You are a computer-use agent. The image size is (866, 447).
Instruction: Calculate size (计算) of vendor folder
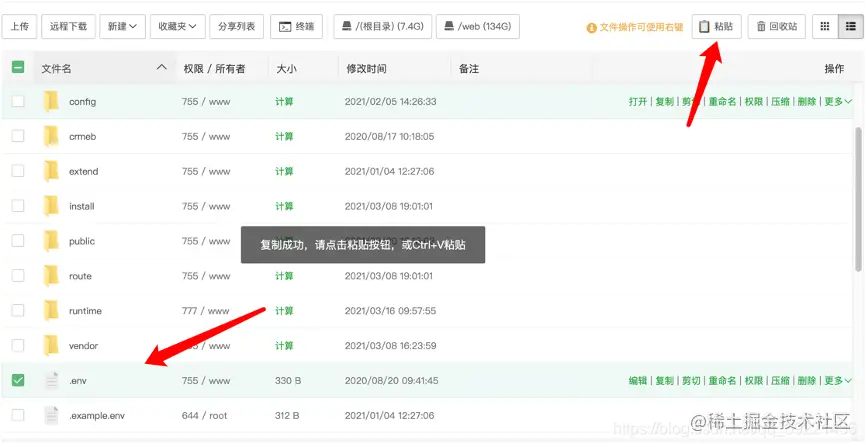tap(284, 345)
